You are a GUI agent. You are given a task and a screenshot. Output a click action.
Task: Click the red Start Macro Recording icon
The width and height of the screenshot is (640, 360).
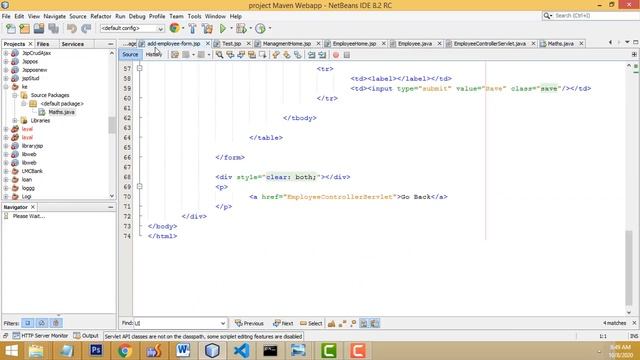click(x=336, y=55)
